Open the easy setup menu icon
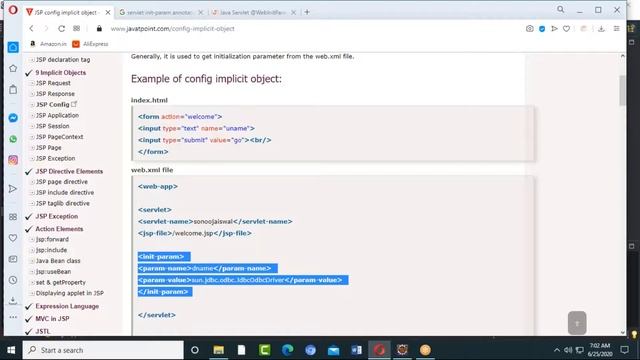Screen dimensions: 640x360 tap(616, 29)
